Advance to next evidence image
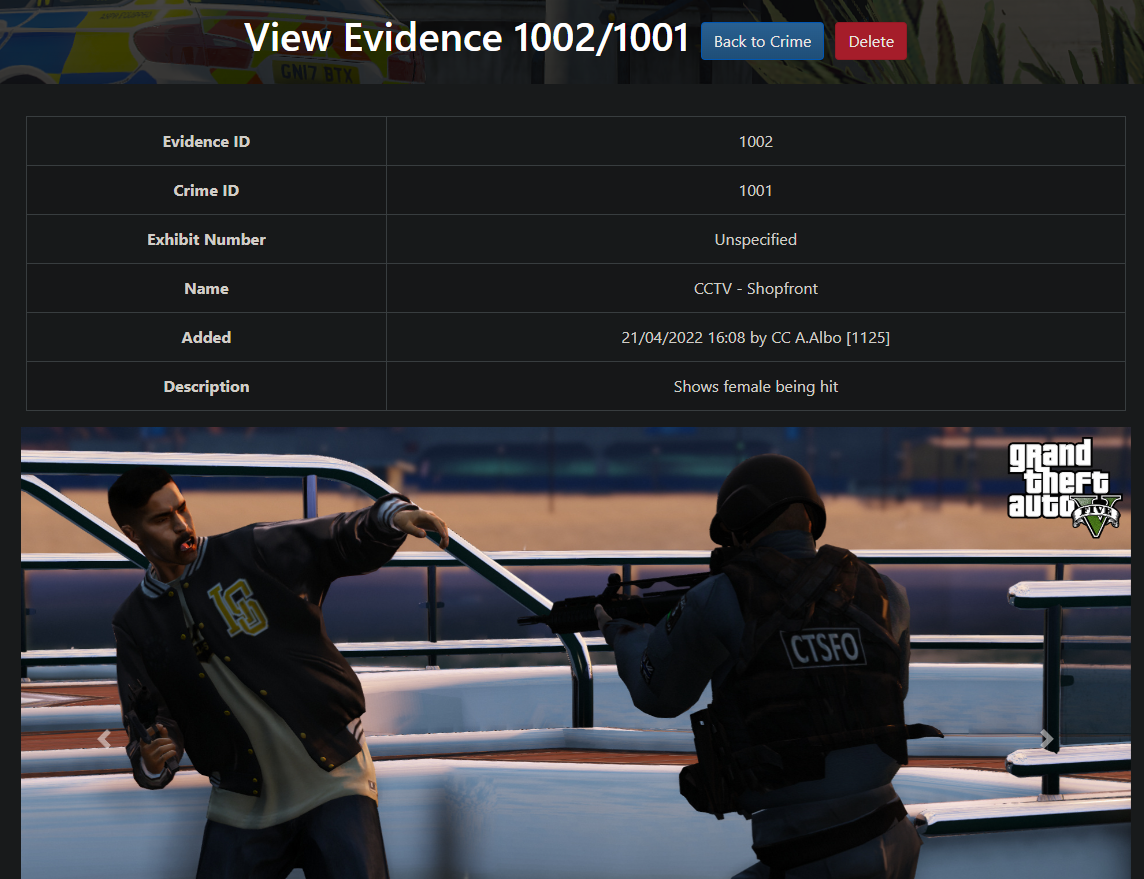Viewport: 1144px width, 879px height. click(x=1046, y=739)
